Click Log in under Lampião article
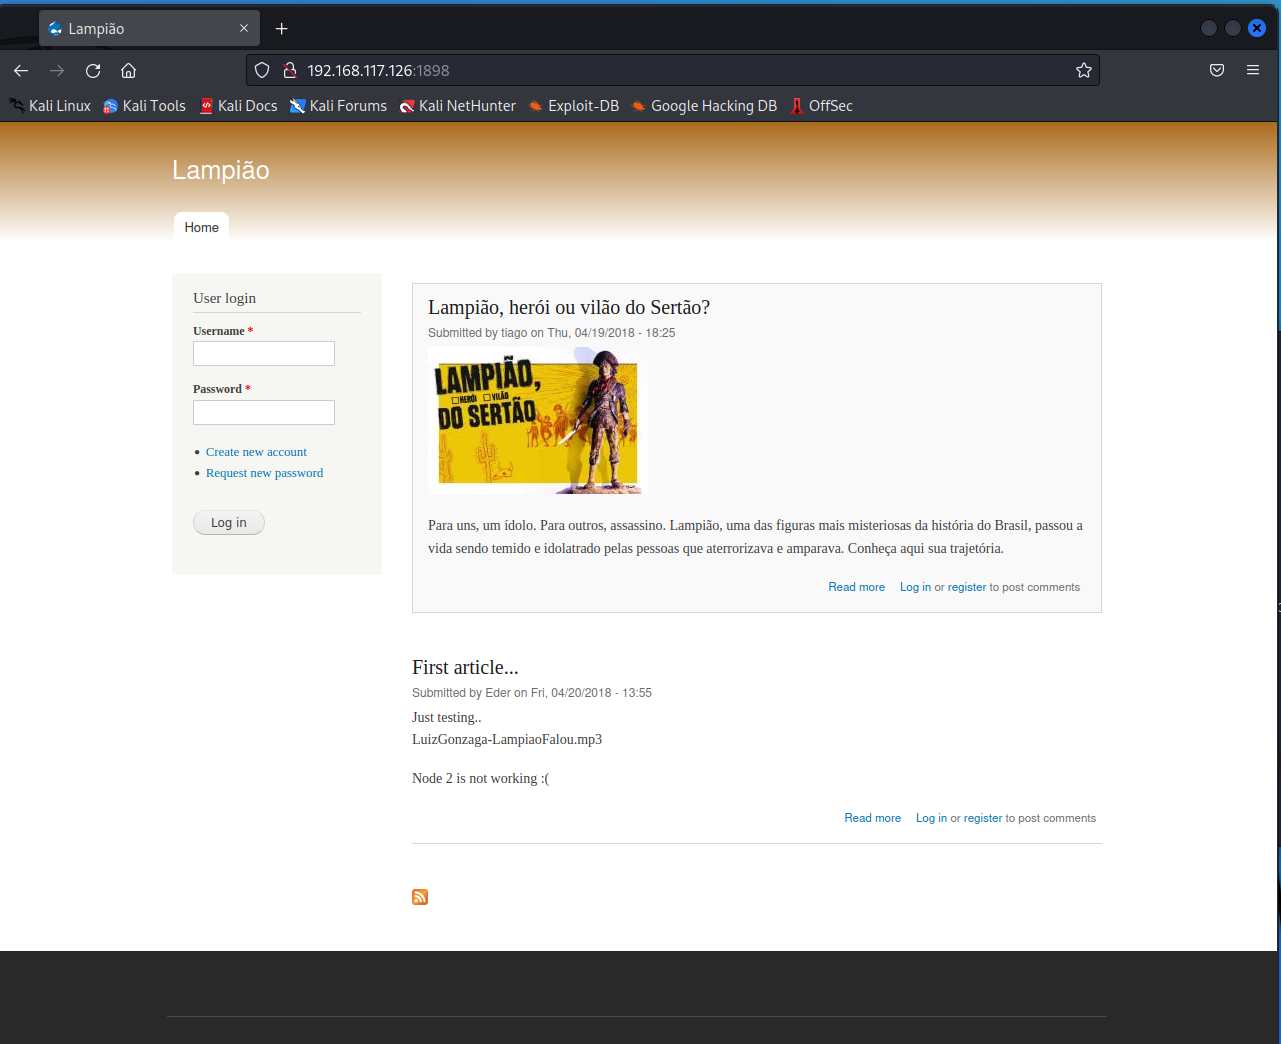 [x=915, y=587]
